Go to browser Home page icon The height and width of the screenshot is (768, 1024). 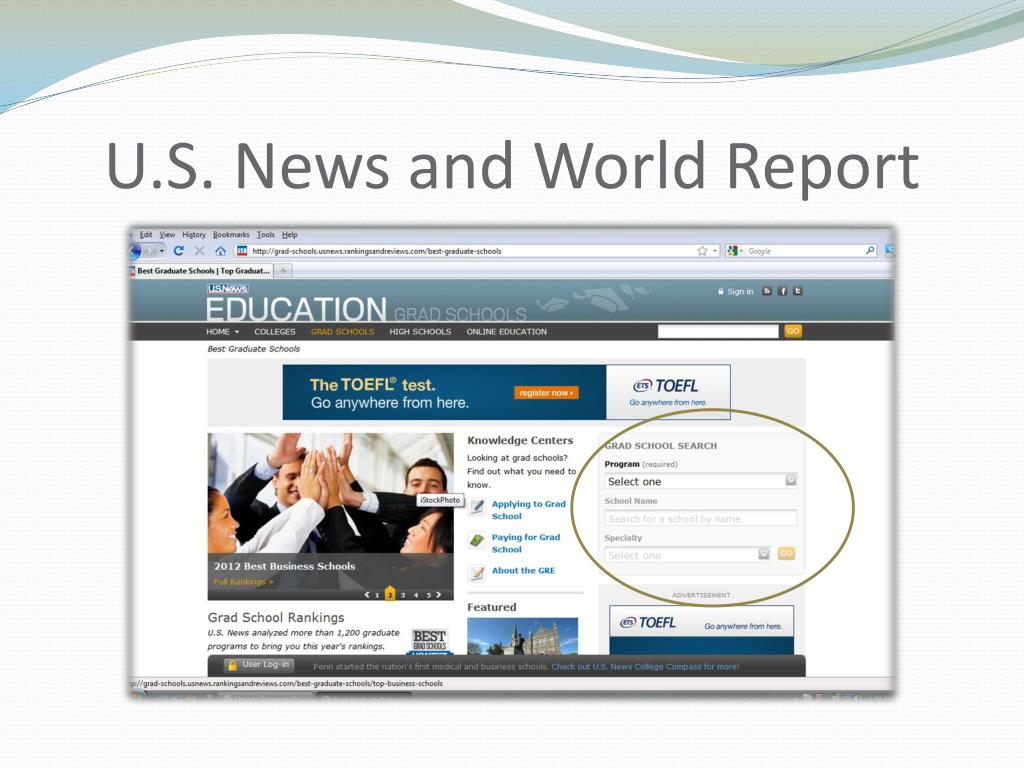220,251
